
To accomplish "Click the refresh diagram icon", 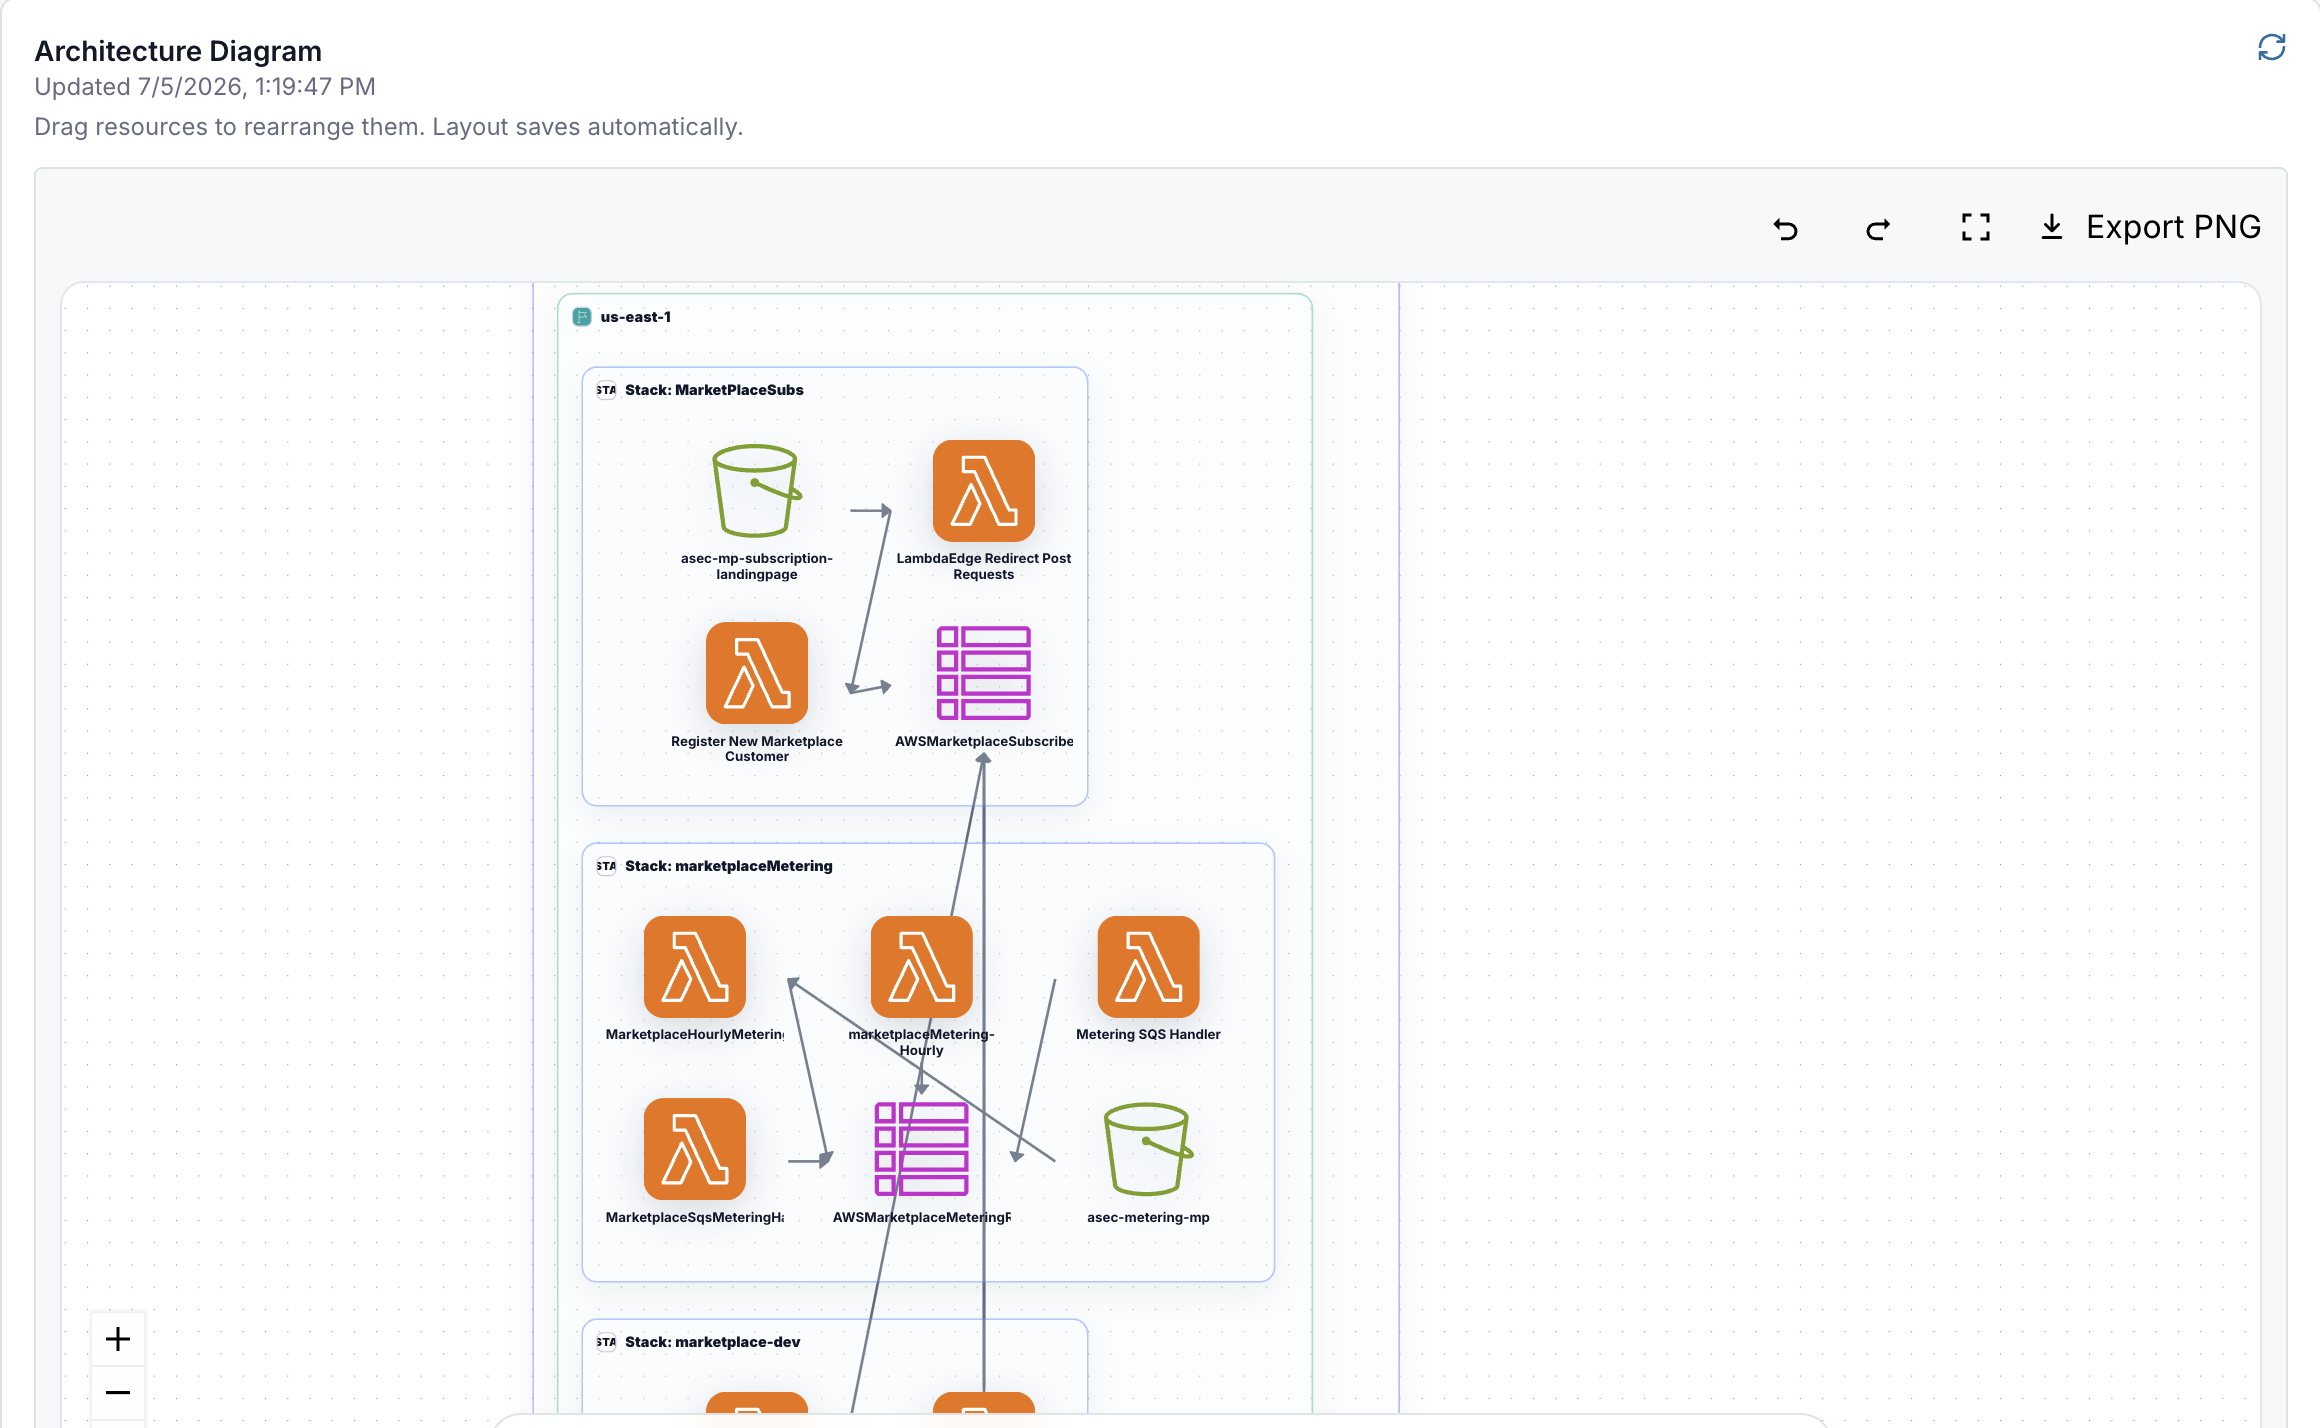I will click(x=2271, y=47).
